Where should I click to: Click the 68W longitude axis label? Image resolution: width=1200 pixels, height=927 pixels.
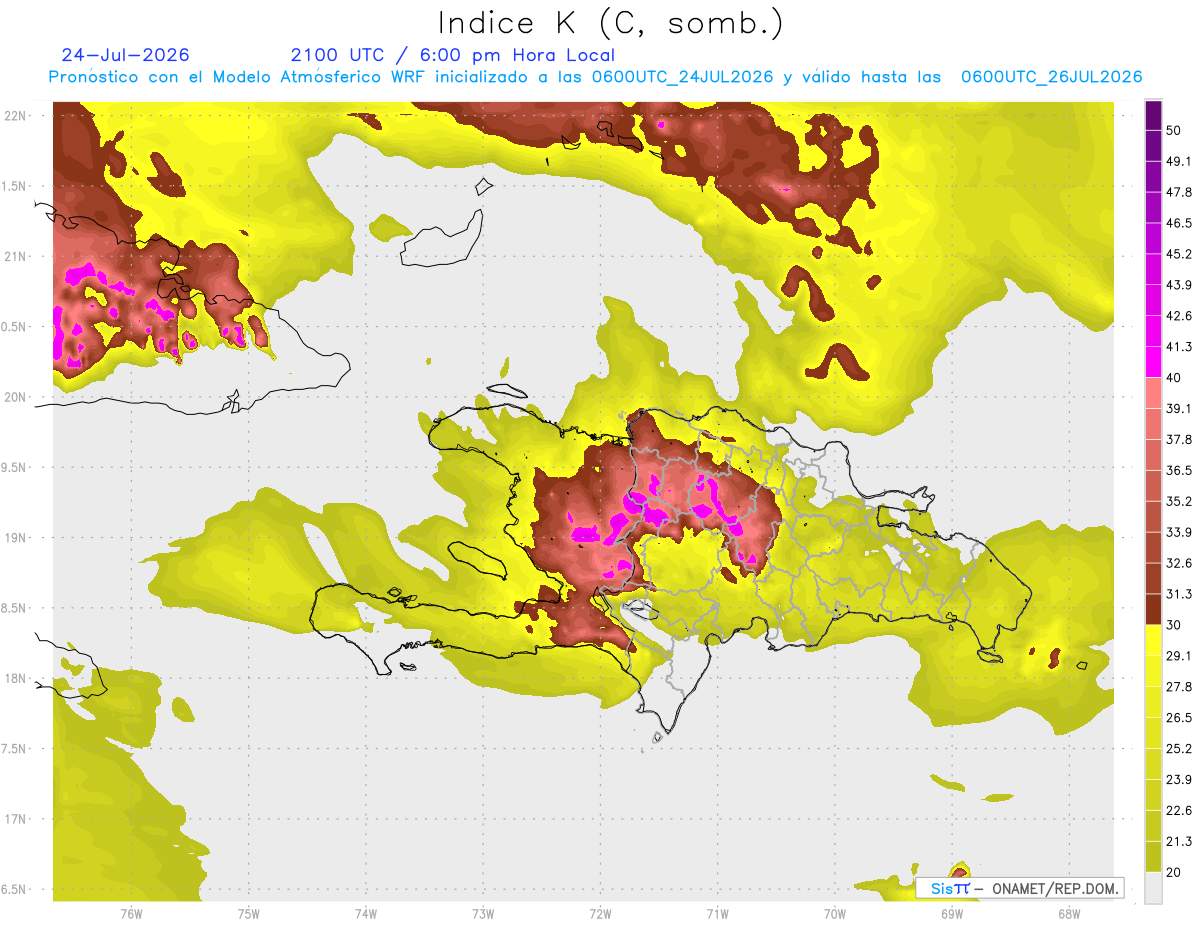[x=1068, y=914]
